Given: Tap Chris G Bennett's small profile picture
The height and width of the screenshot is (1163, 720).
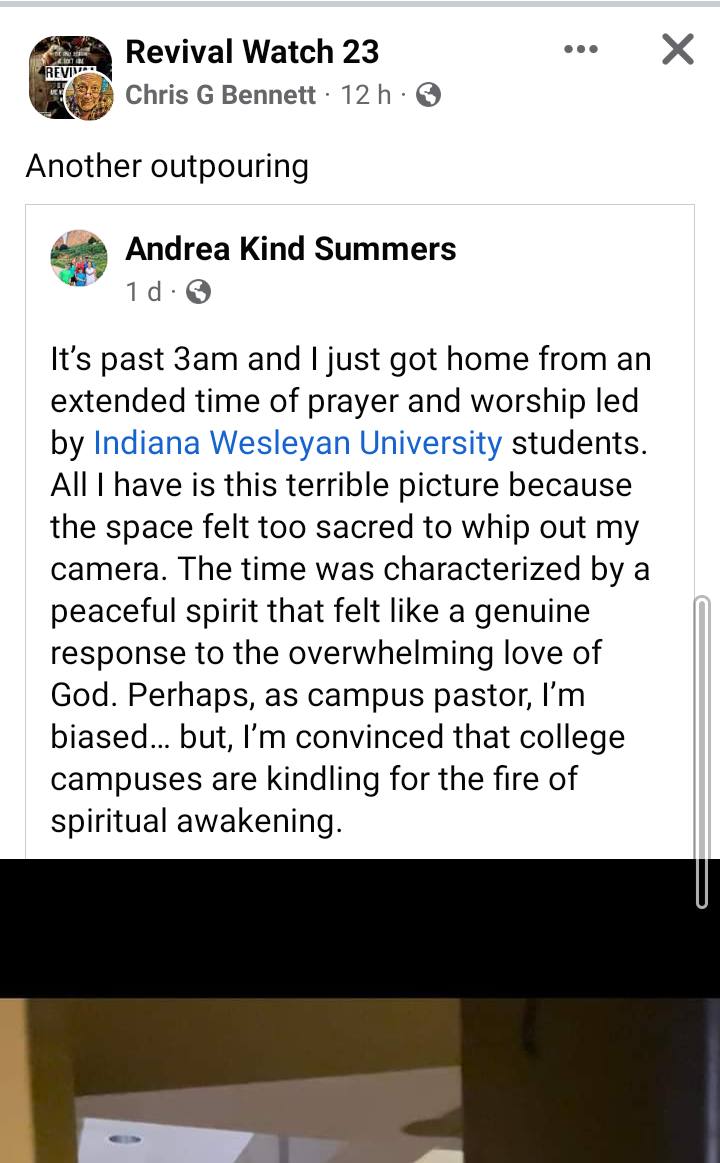Looking at the screenshot, I should [88, 96].
